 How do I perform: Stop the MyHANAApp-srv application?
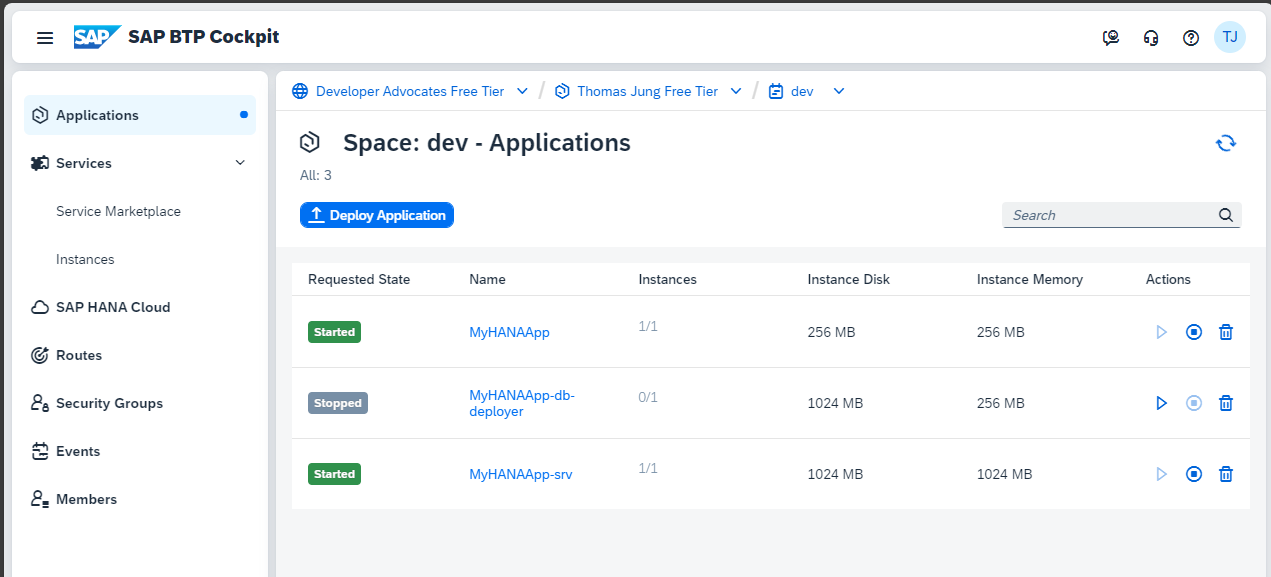pyautogui.click(x=1194, y=473)
